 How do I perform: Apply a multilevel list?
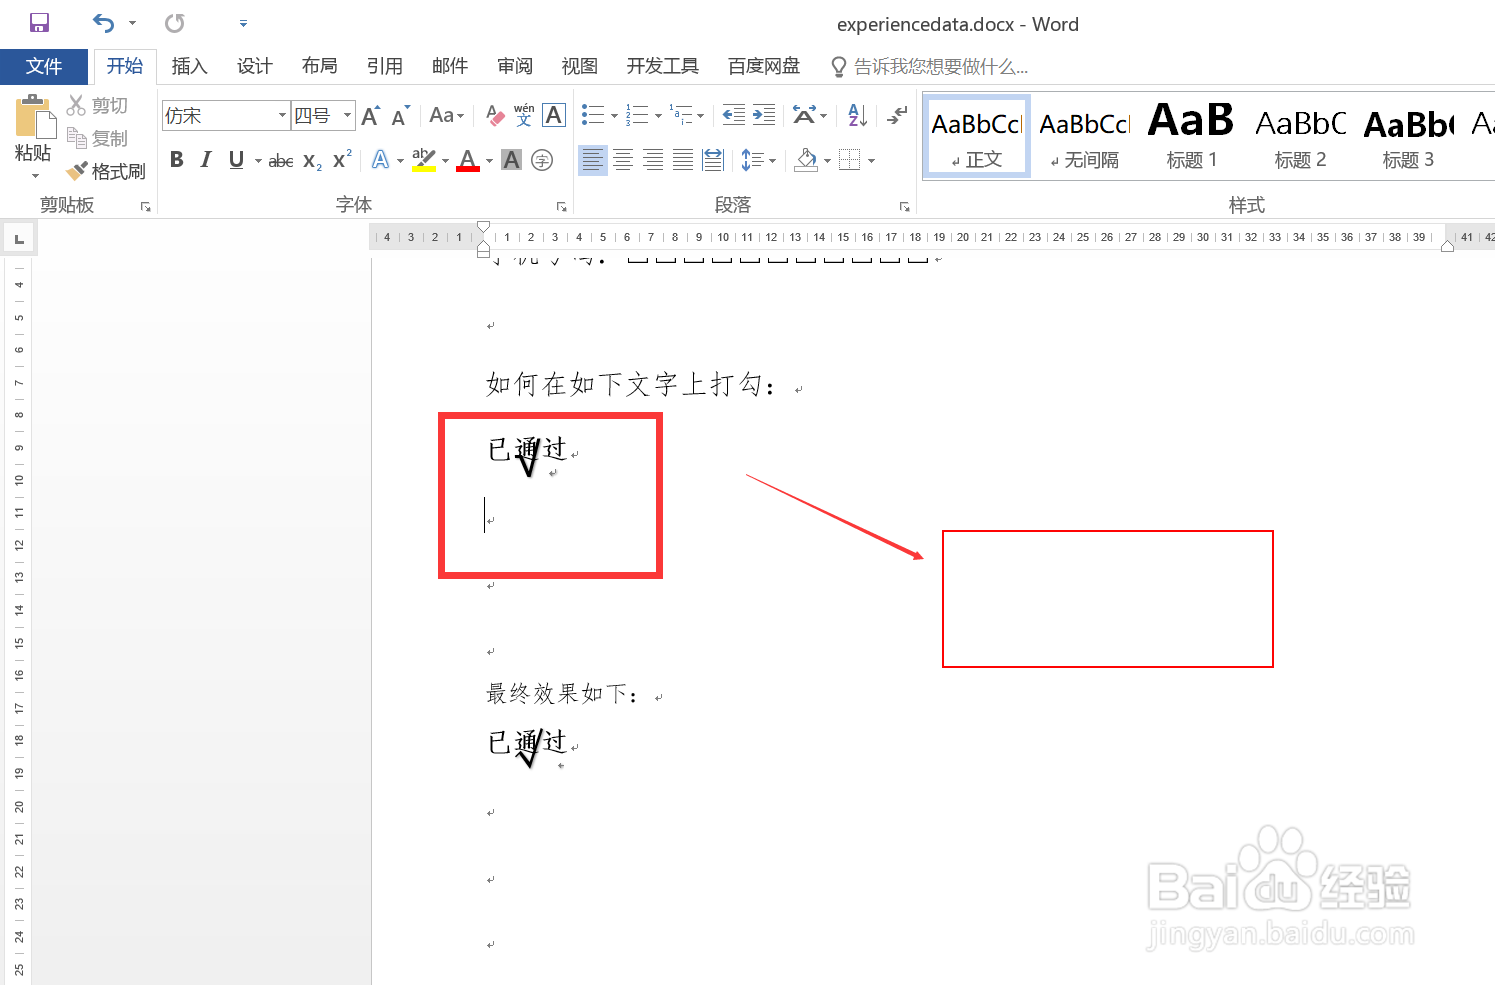(681, 116)
